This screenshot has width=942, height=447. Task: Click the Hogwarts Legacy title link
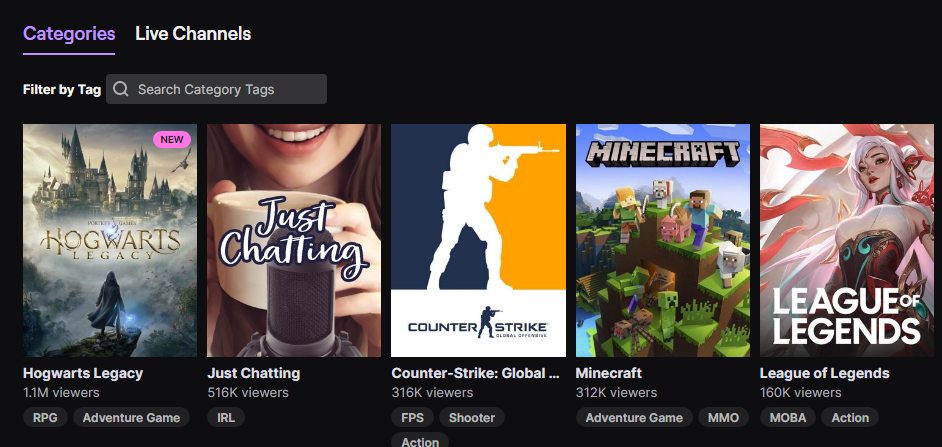[83, 373]
